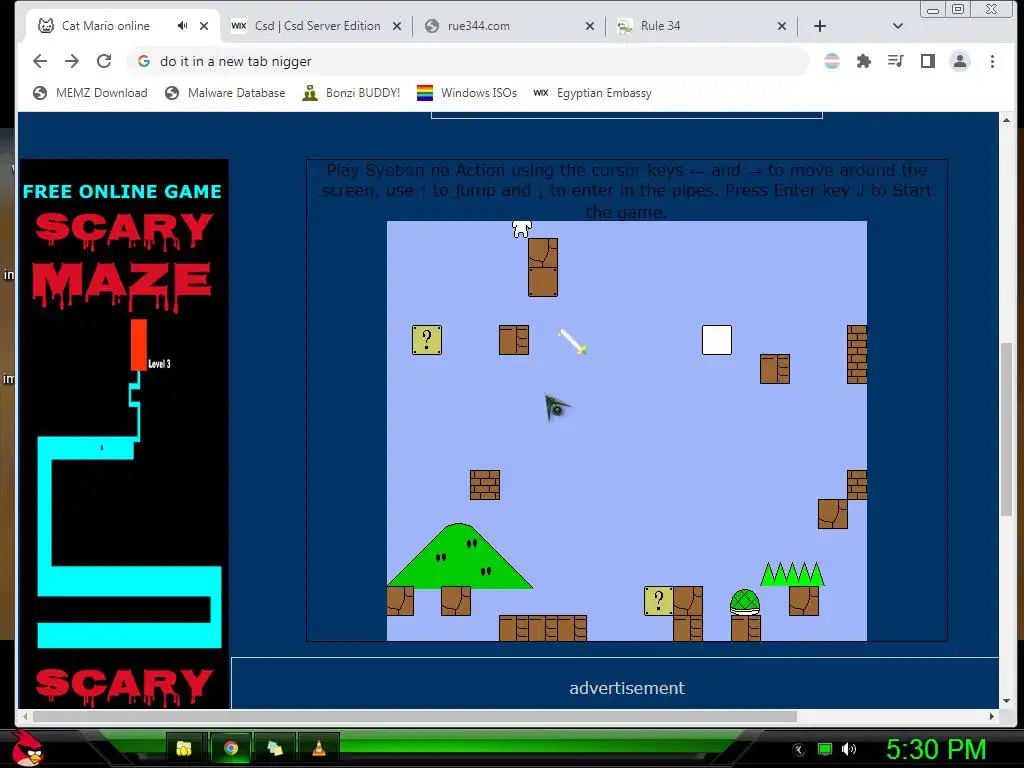Switch to the rue344.com tab
Viewport: 1024px width, 768px height.
(x=510, y=26)
